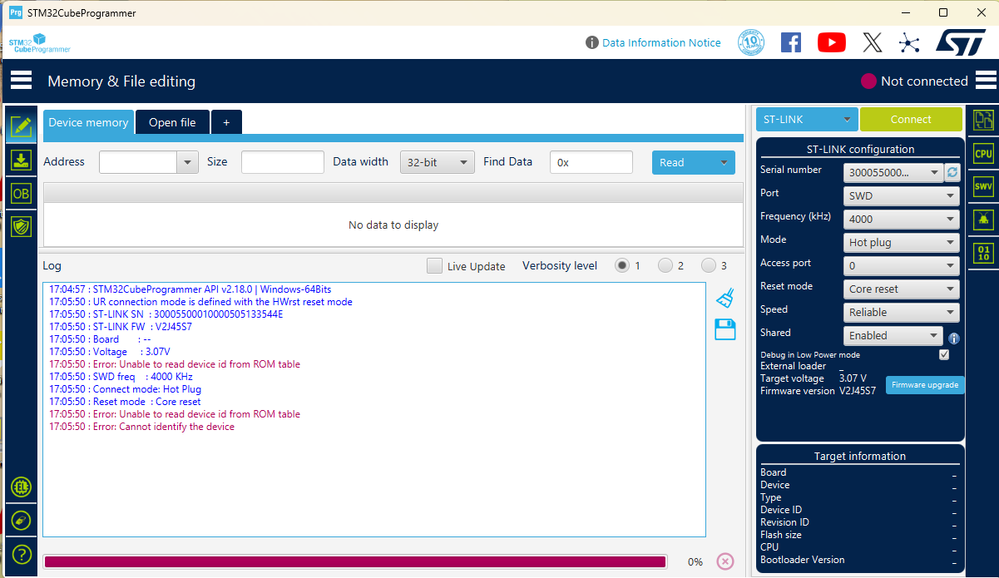Select verbosity level 3
This screenshot has height=578, width=999.
click(x=707, y=265)
